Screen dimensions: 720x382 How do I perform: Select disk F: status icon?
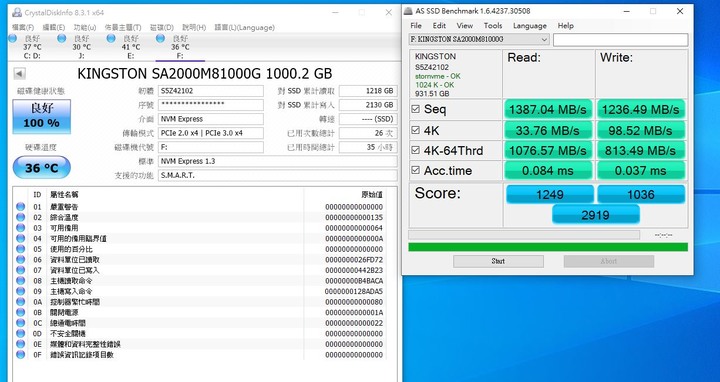(x=160, y=39)
